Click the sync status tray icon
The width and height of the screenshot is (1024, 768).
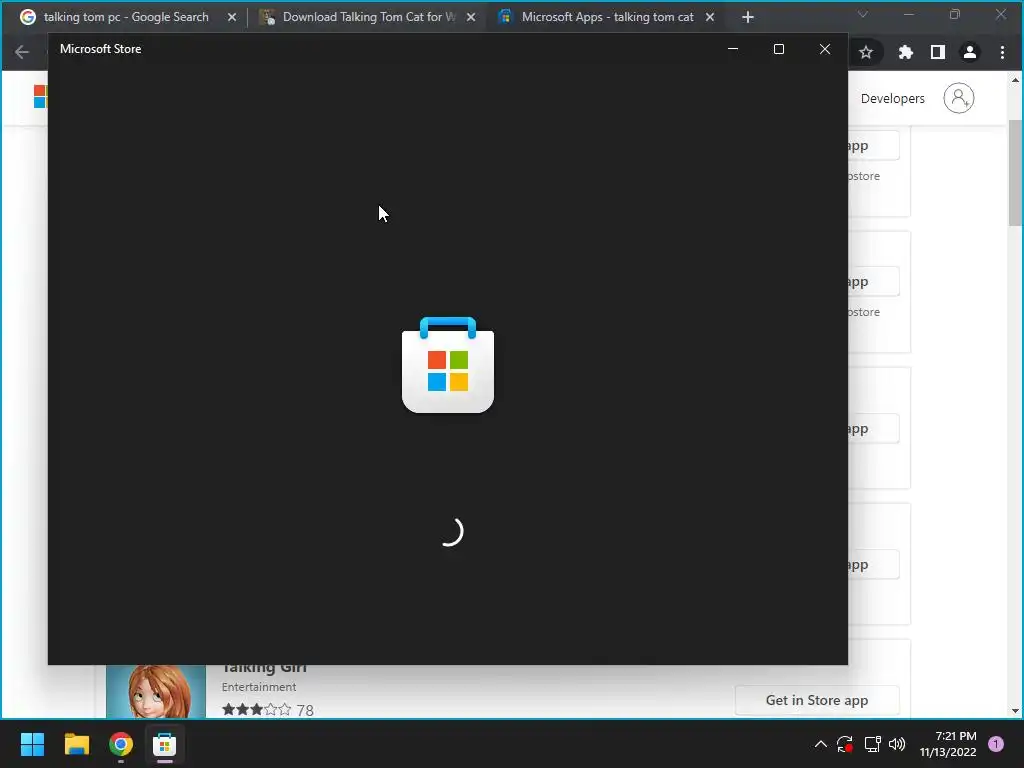point(845,744)
